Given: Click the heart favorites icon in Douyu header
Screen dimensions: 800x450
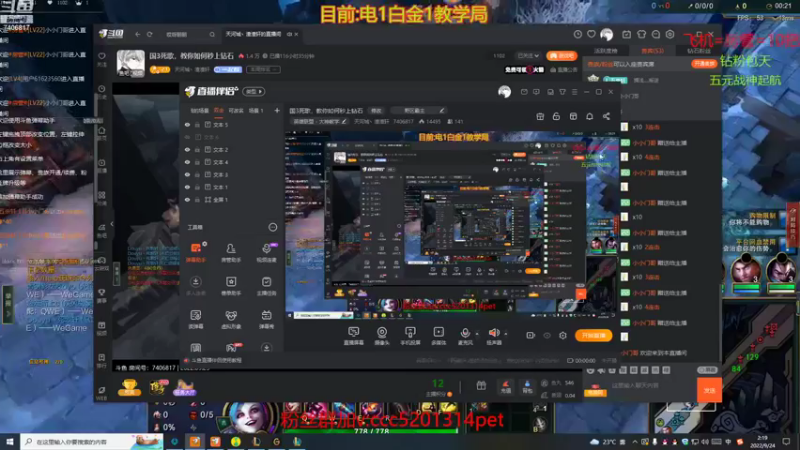Looking at the screenshot, I should tap(591, 34).
